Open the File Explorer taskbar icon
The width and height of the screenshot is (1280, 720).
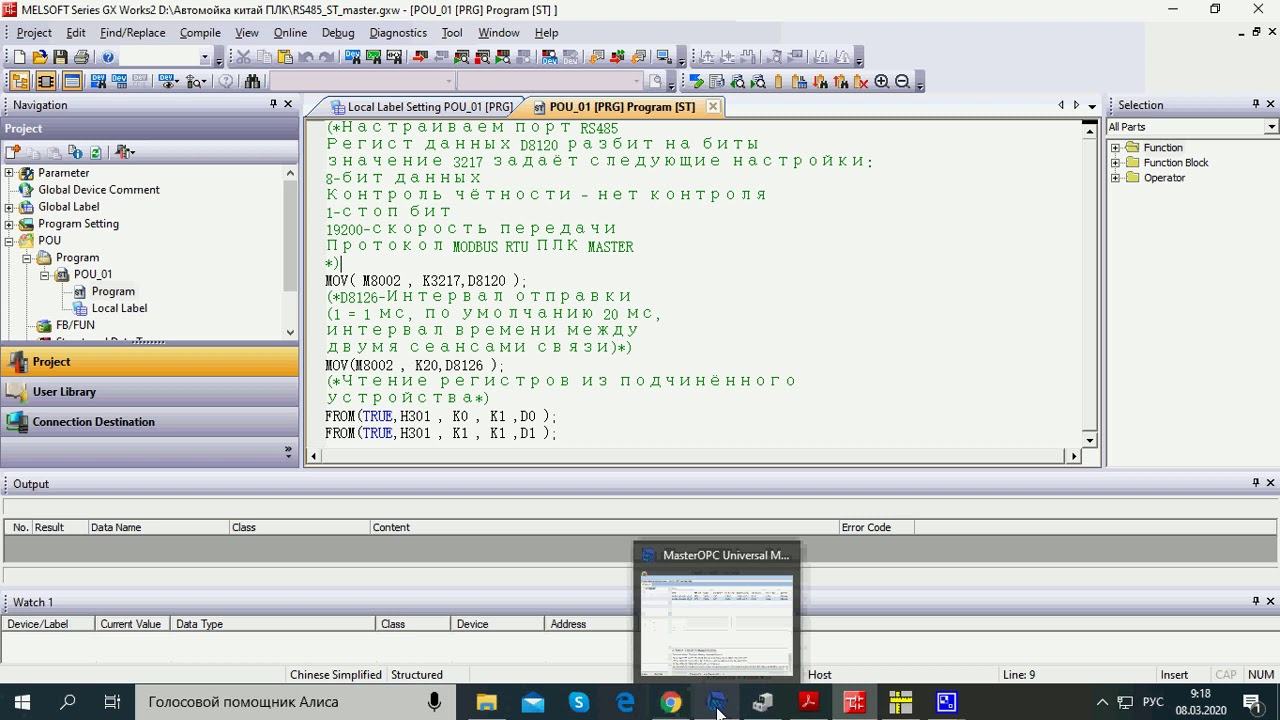(487, 702)
